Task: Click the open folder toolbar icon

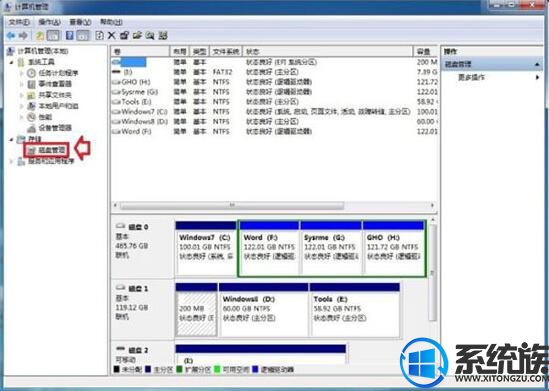Action: [x=137, y=35]
